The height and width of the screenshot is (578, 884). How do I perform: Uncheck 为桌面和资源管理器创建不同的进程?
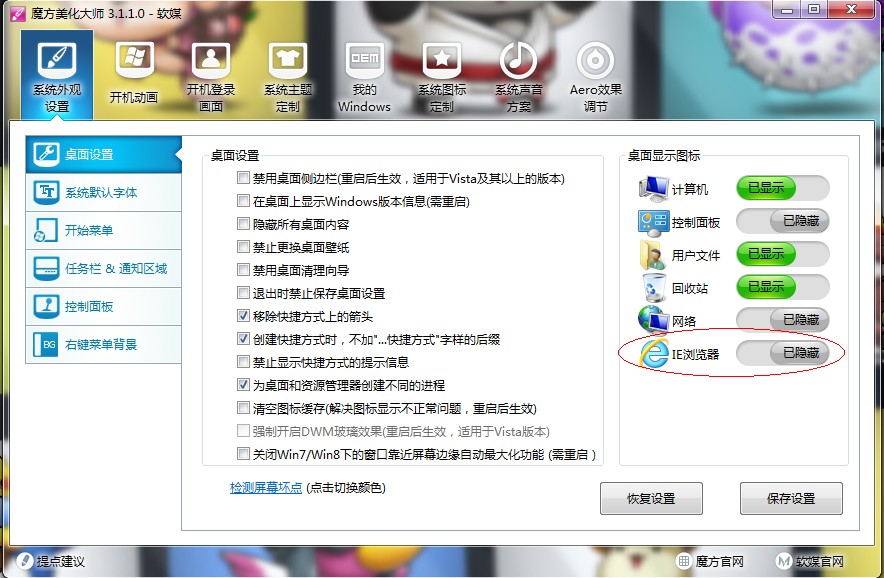(243, 385)
